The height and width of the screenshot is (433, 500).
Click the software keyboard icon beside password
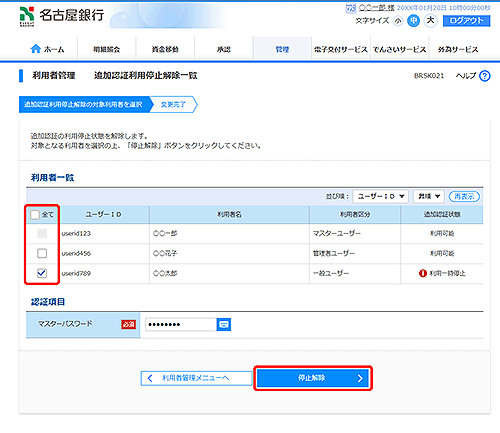coord(224,324)
